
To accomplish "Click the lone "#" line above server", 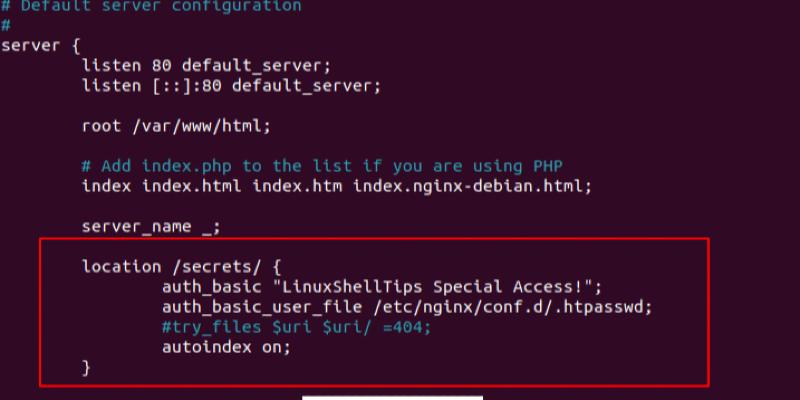I will [x=5, y=26].
